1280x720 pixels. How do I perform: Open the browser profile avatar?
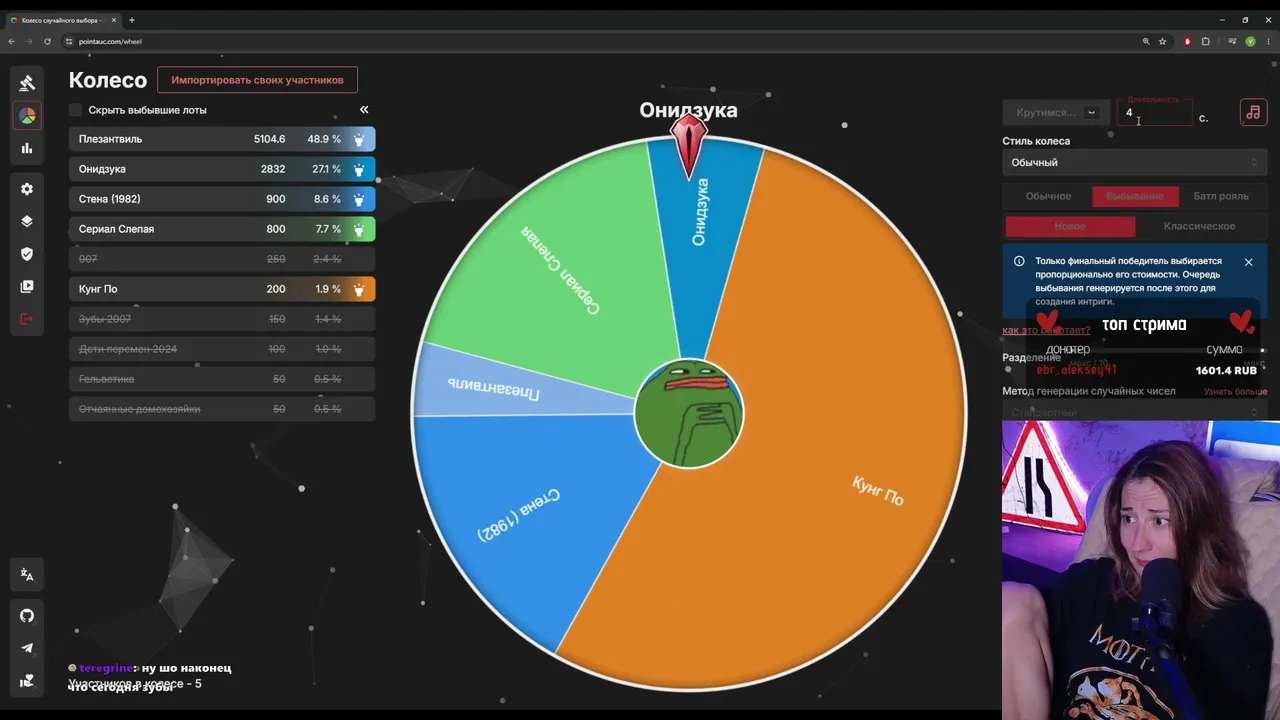pyautogui.click(x=1250, y=41)
